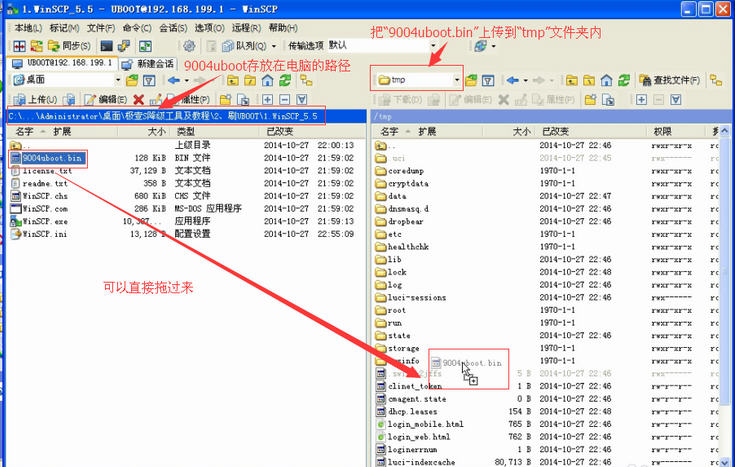
Task: Launch PuTTY from the toolbar icon
Action: tap(124, 46)
